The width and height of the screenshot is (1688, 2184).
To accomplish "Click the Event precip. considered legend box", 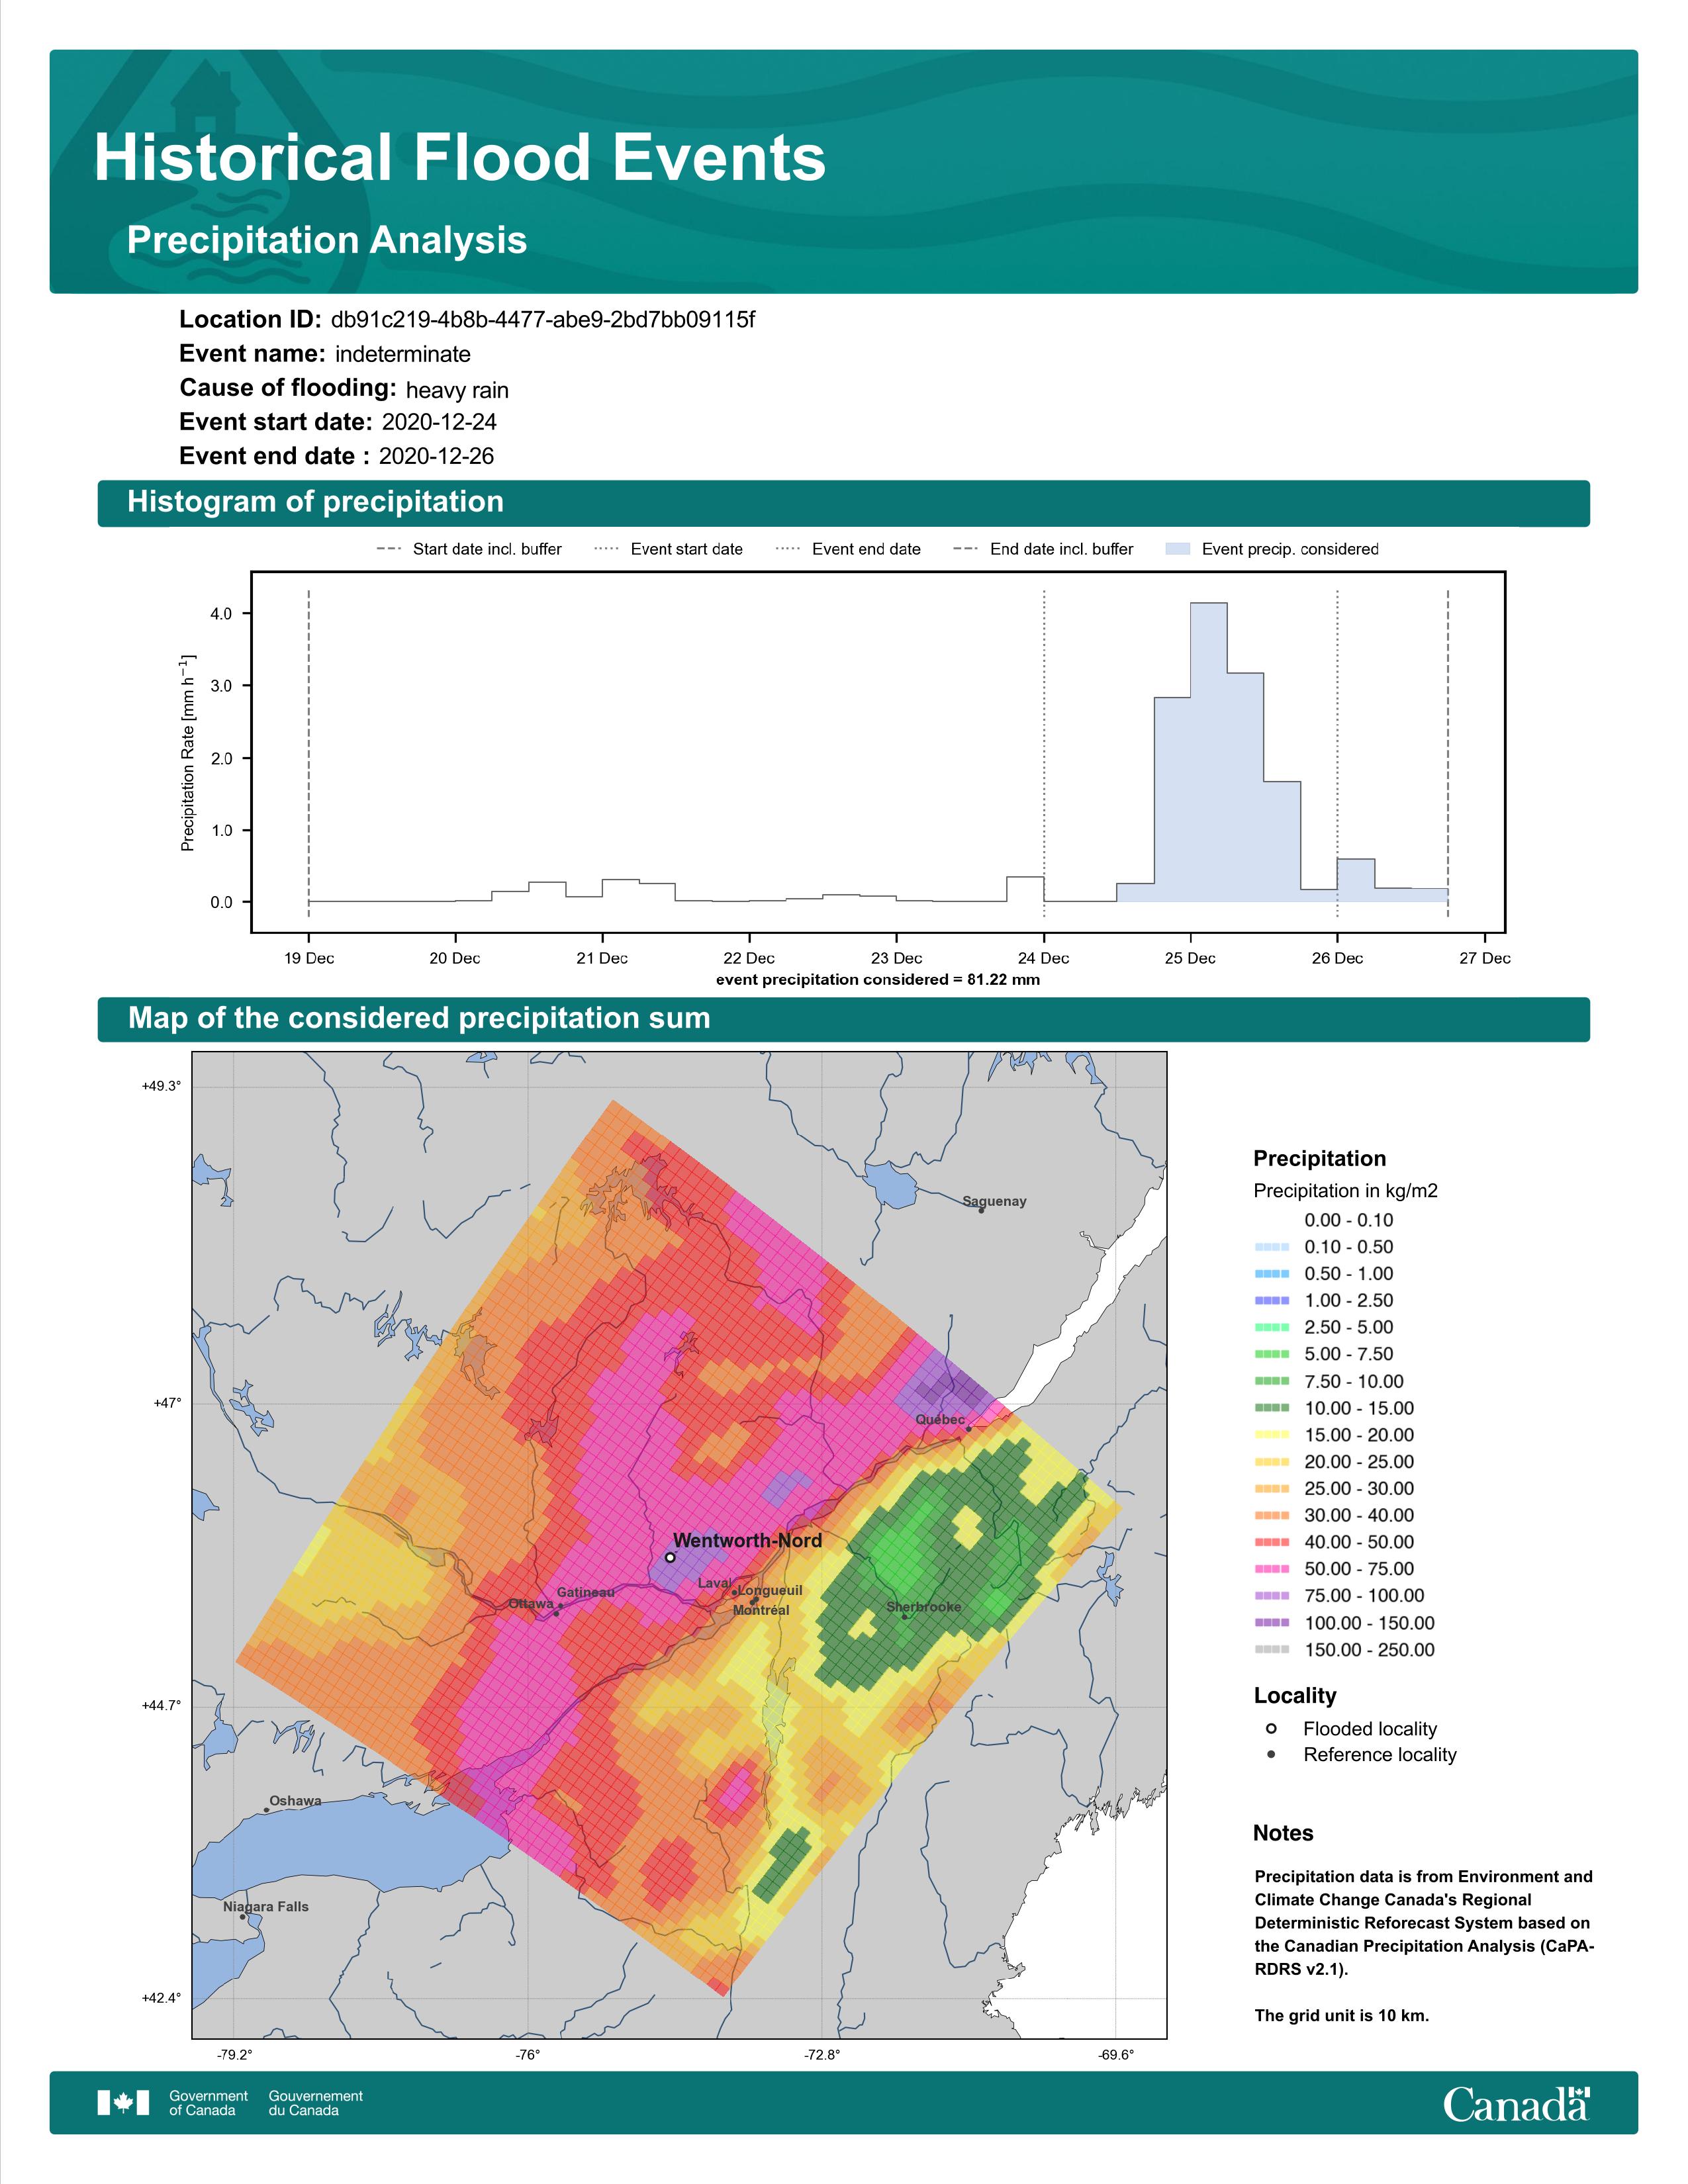I will 1178,549.
